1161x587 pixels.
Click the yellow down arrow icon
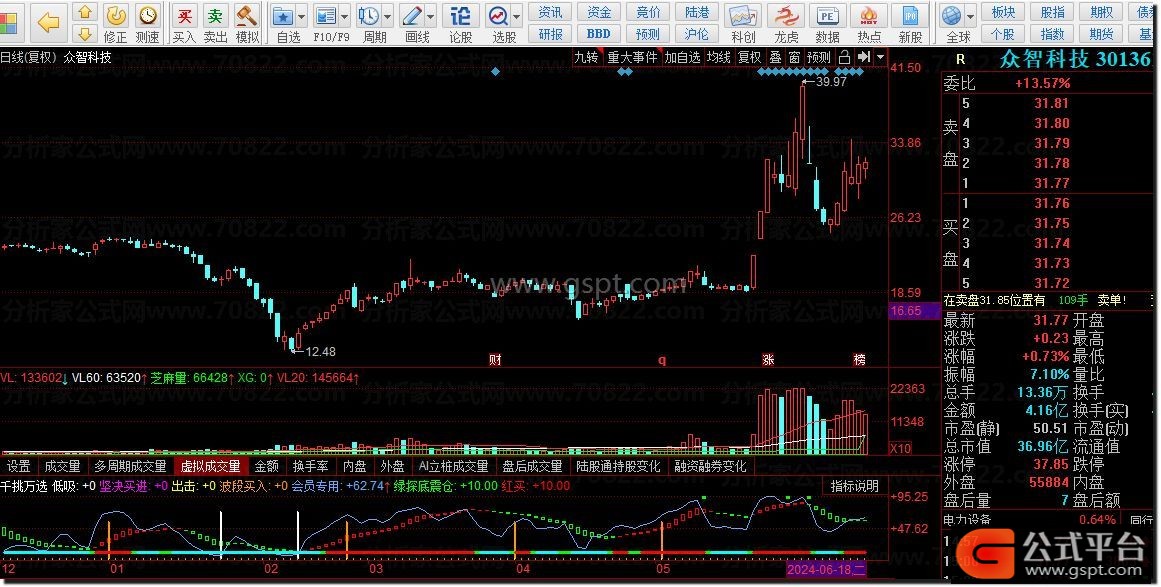pos(85,33)
